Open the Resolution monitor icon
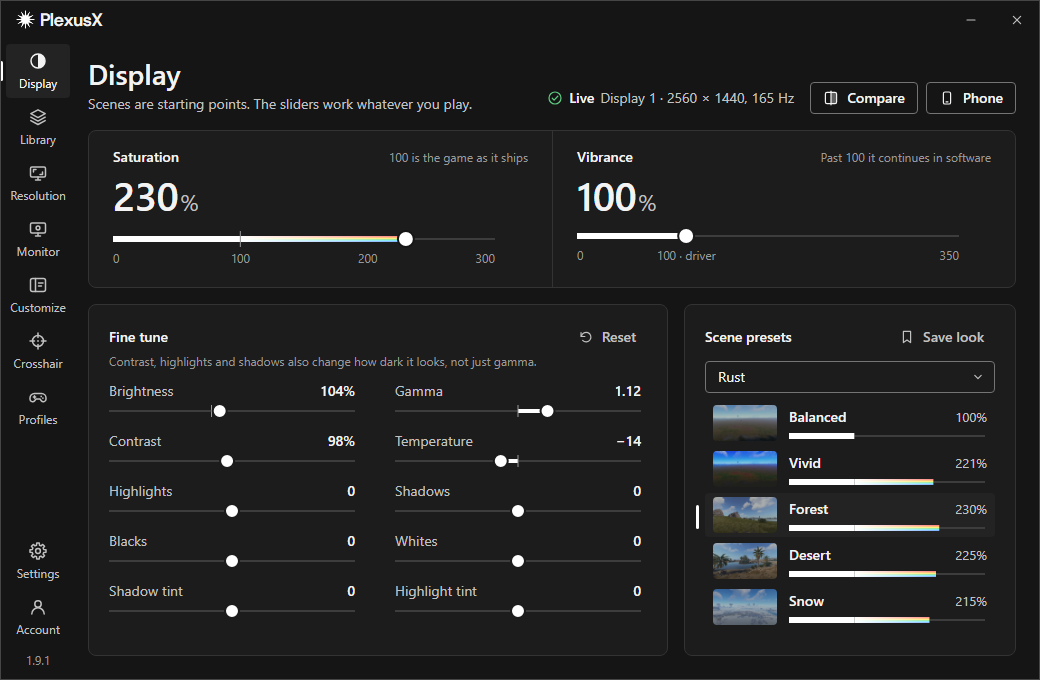This screenshot has width=1040, height=680. (38, 173)
